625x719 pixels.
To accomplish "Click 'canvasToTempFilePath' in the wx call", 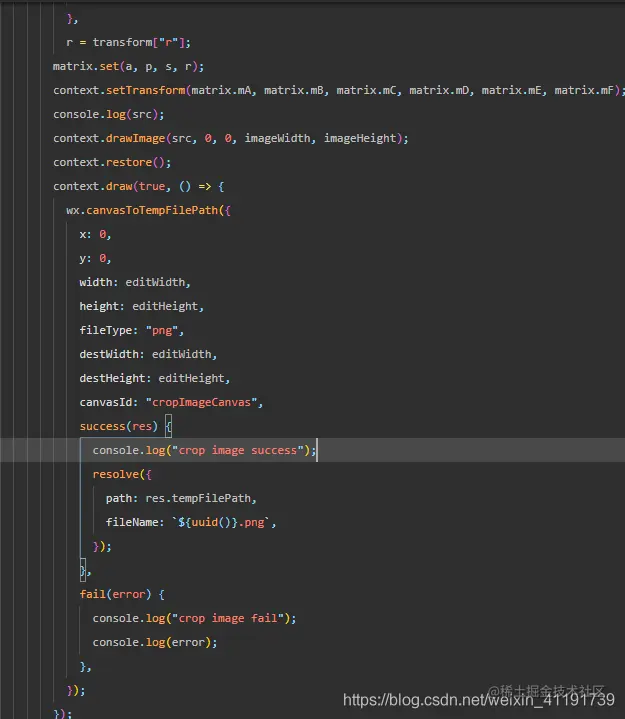I will coord(152,210).
